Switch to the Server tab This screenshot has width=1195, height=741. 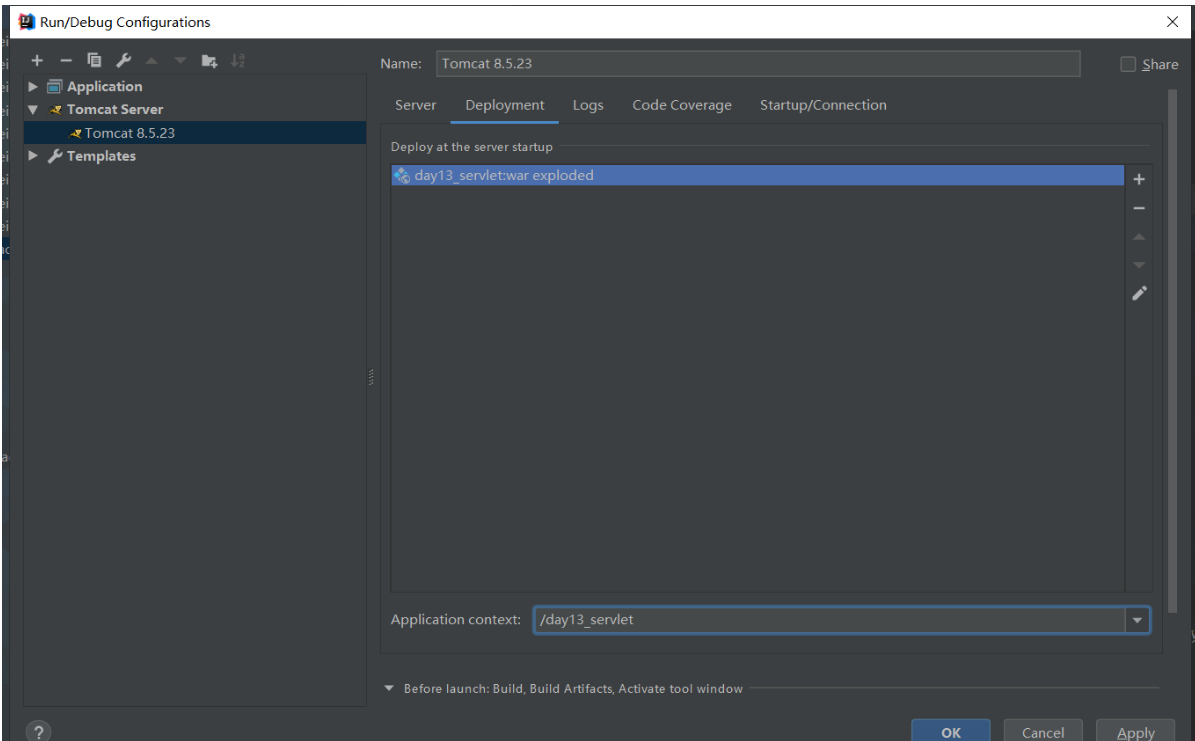pos(415,105)
